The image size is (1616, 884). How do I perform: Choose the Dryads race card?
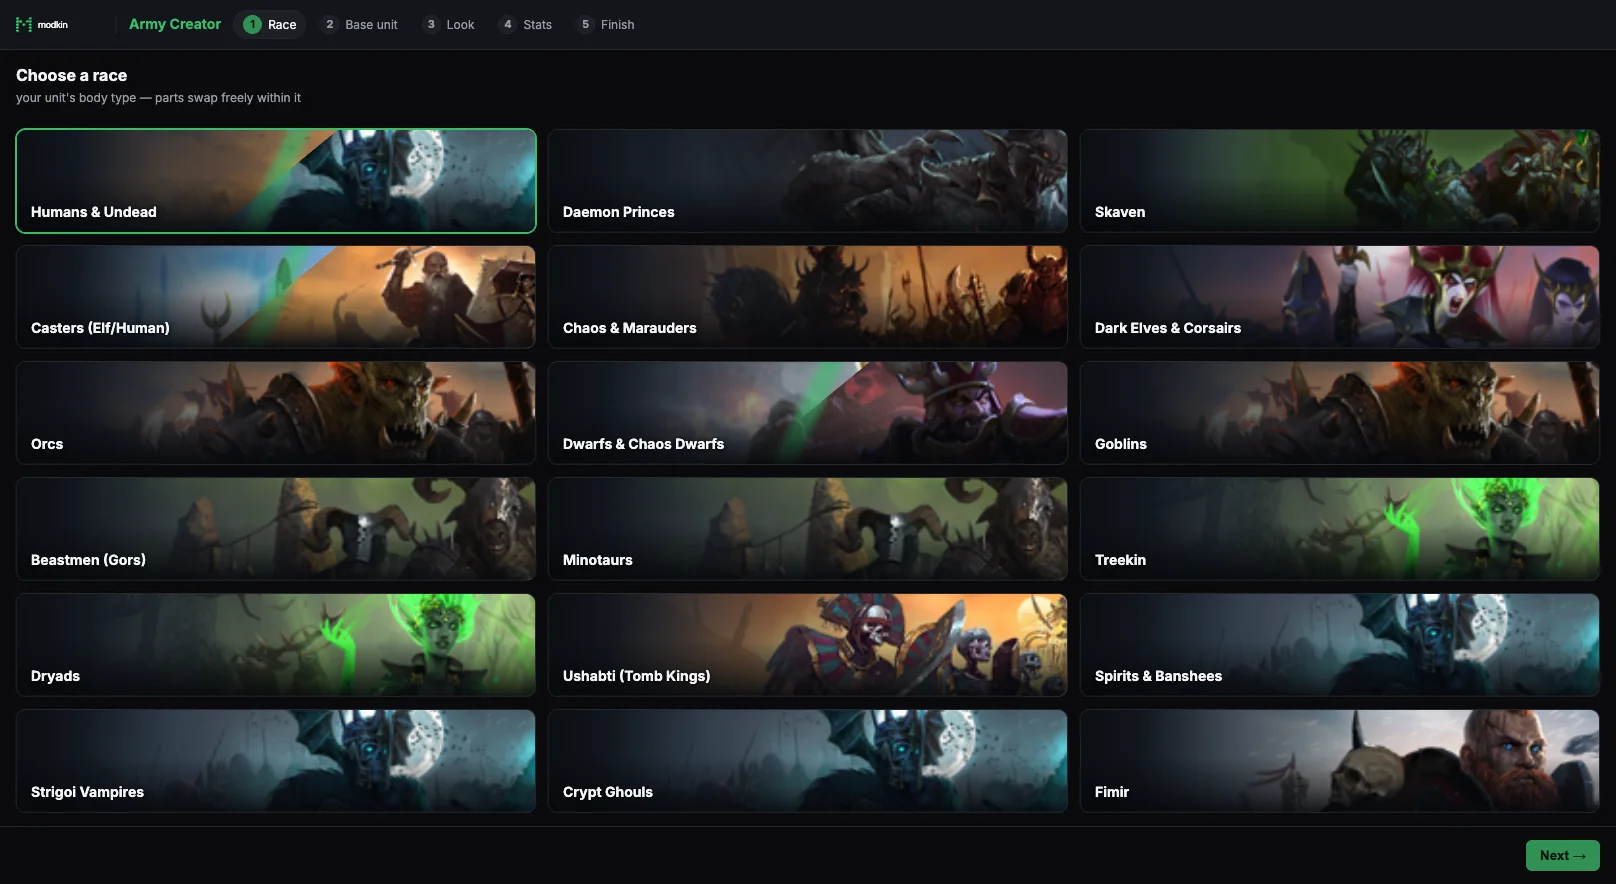point(276,645)
